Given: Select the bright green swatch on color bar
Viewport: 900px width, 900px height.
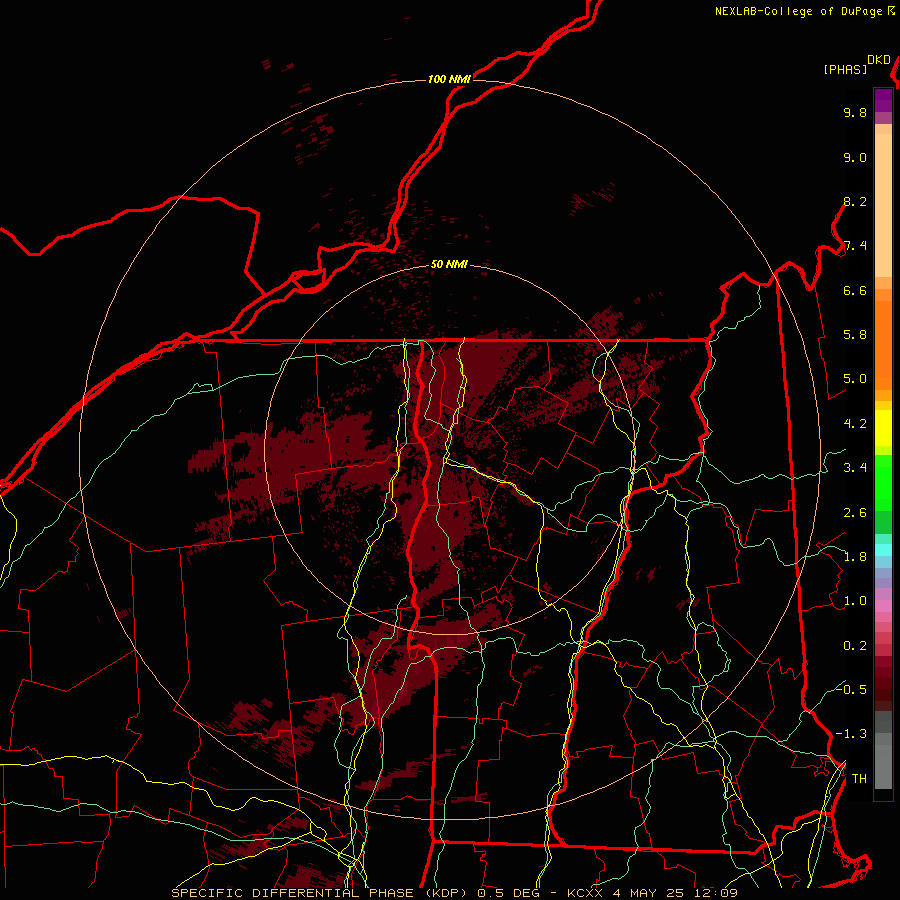Looking at the screenshot, I should [883, 481].
